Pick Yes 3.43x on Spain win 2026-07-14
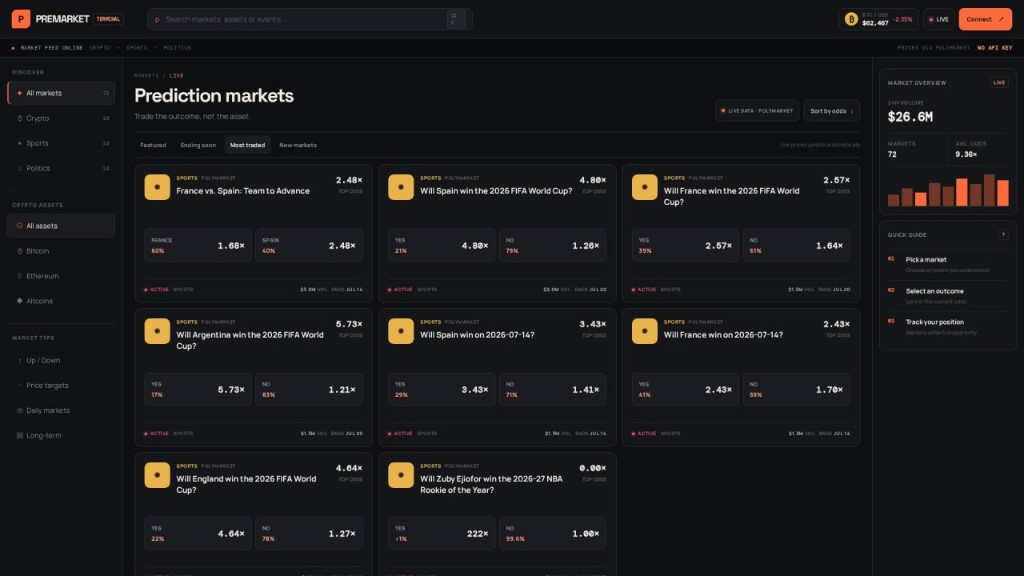This screenshot has width=1024, height=576. [441, 389]
